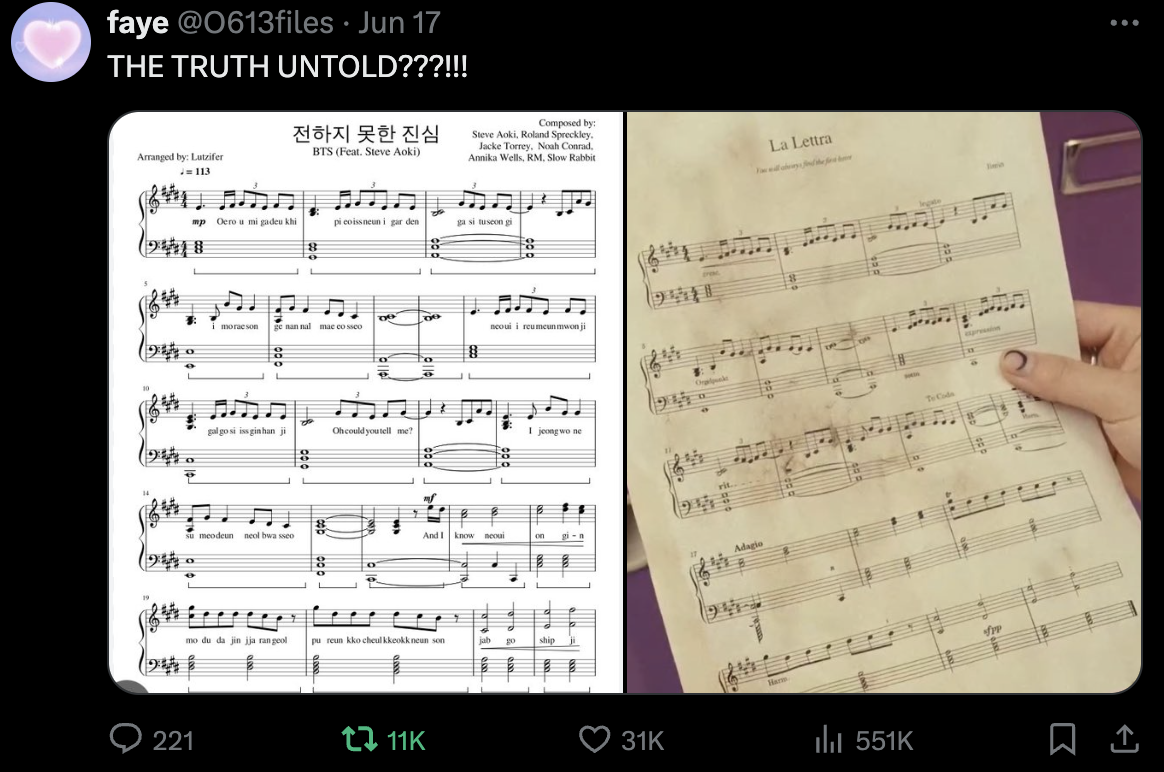Like the tweet with heart icon
This screenshot has width=1164, height=772.
pos(594,739)
